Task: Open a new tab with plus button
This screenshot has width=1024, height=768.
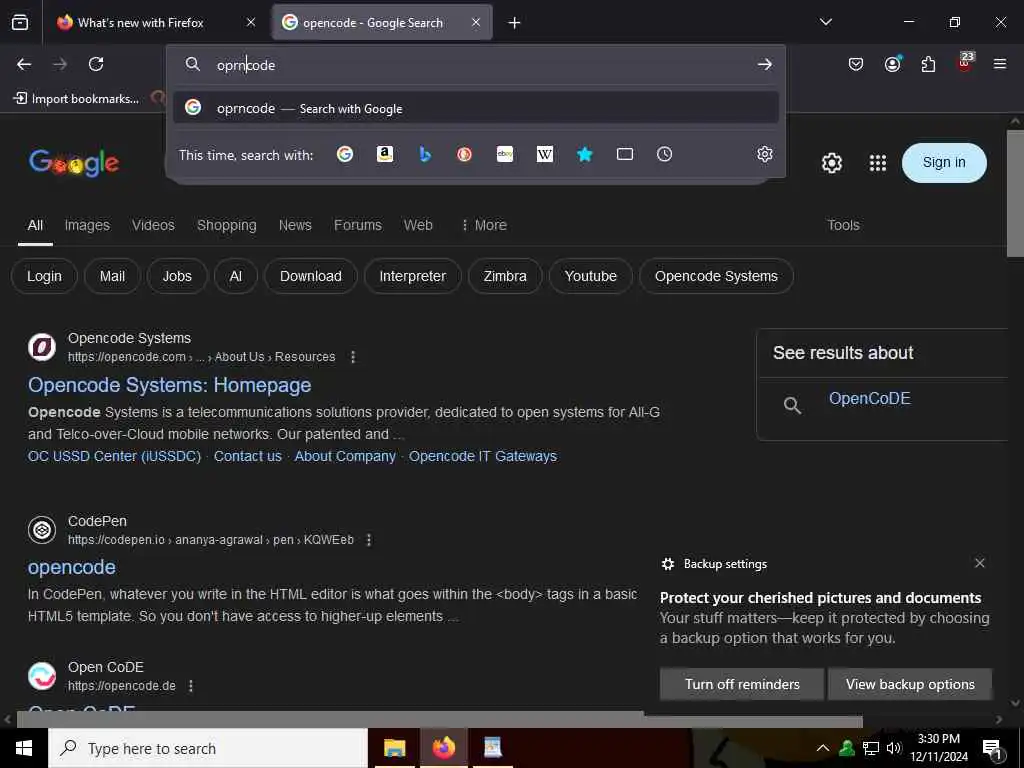Action: 514,23
